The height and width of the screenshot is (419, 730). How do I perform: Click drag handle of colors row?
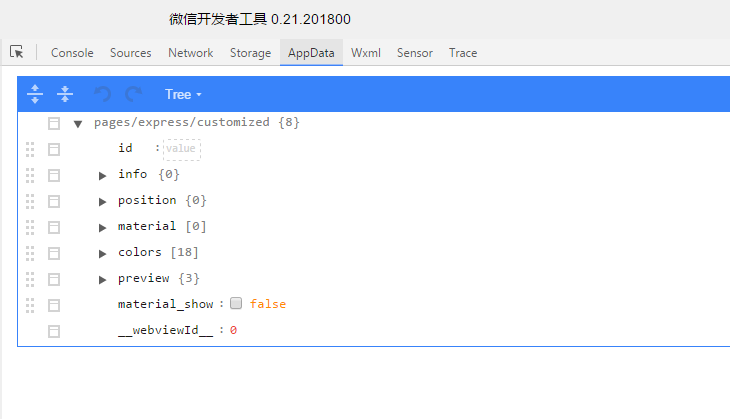click(x=30, y=254)
